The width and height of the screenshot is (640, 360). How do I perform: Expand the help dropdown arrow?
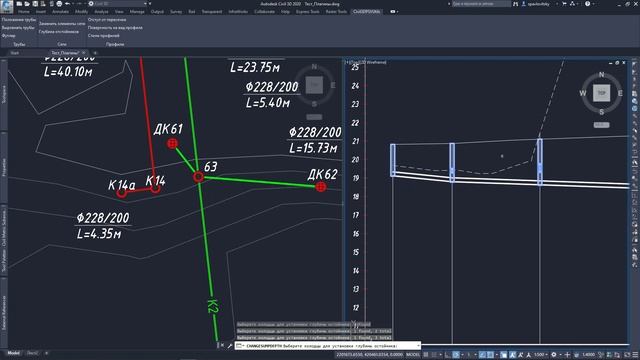(593, 4)
